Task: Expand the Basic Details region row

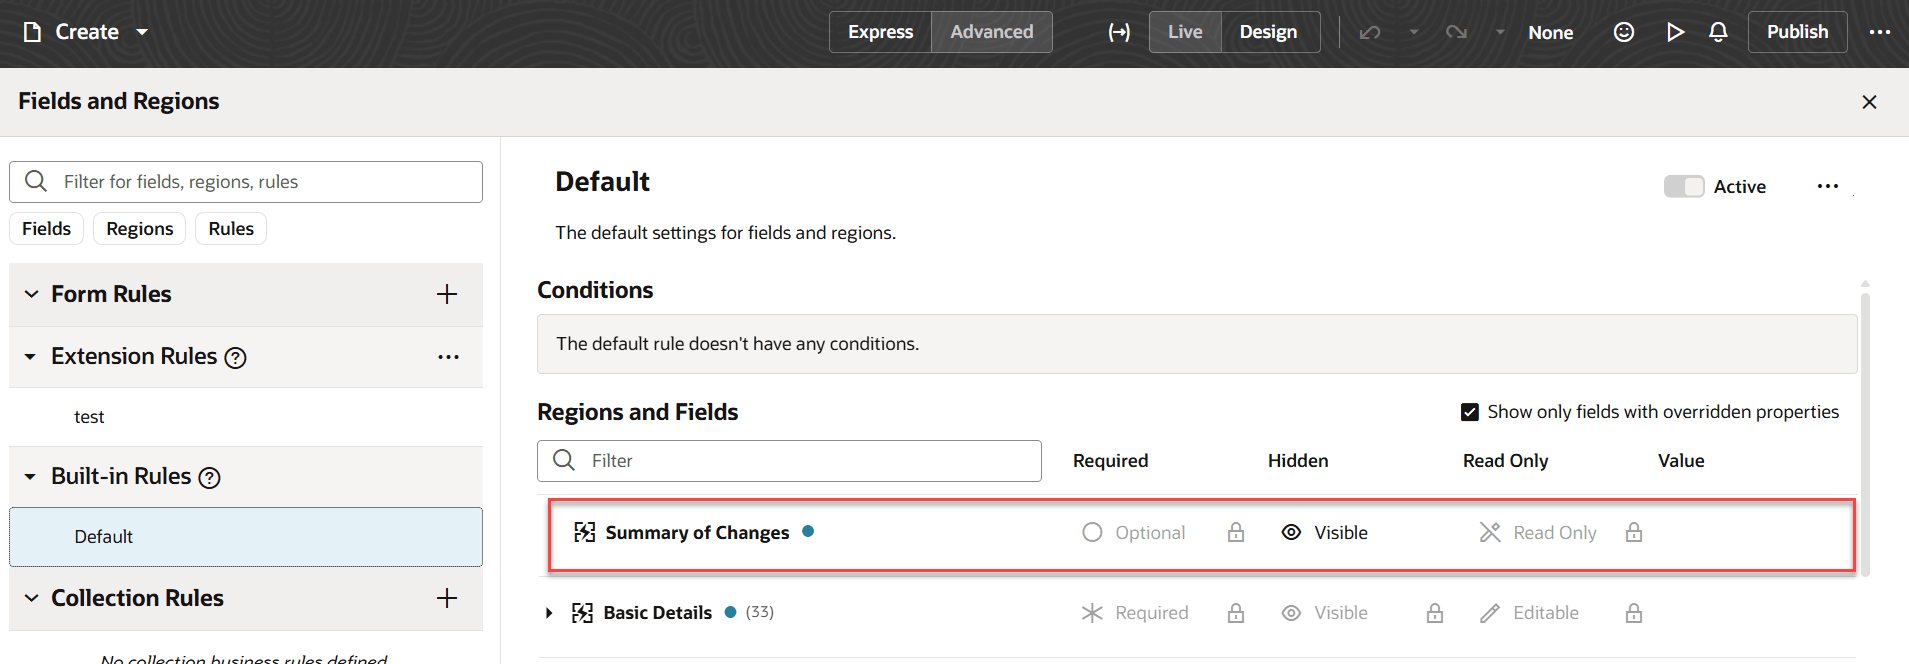Action: tap(549, 613)
